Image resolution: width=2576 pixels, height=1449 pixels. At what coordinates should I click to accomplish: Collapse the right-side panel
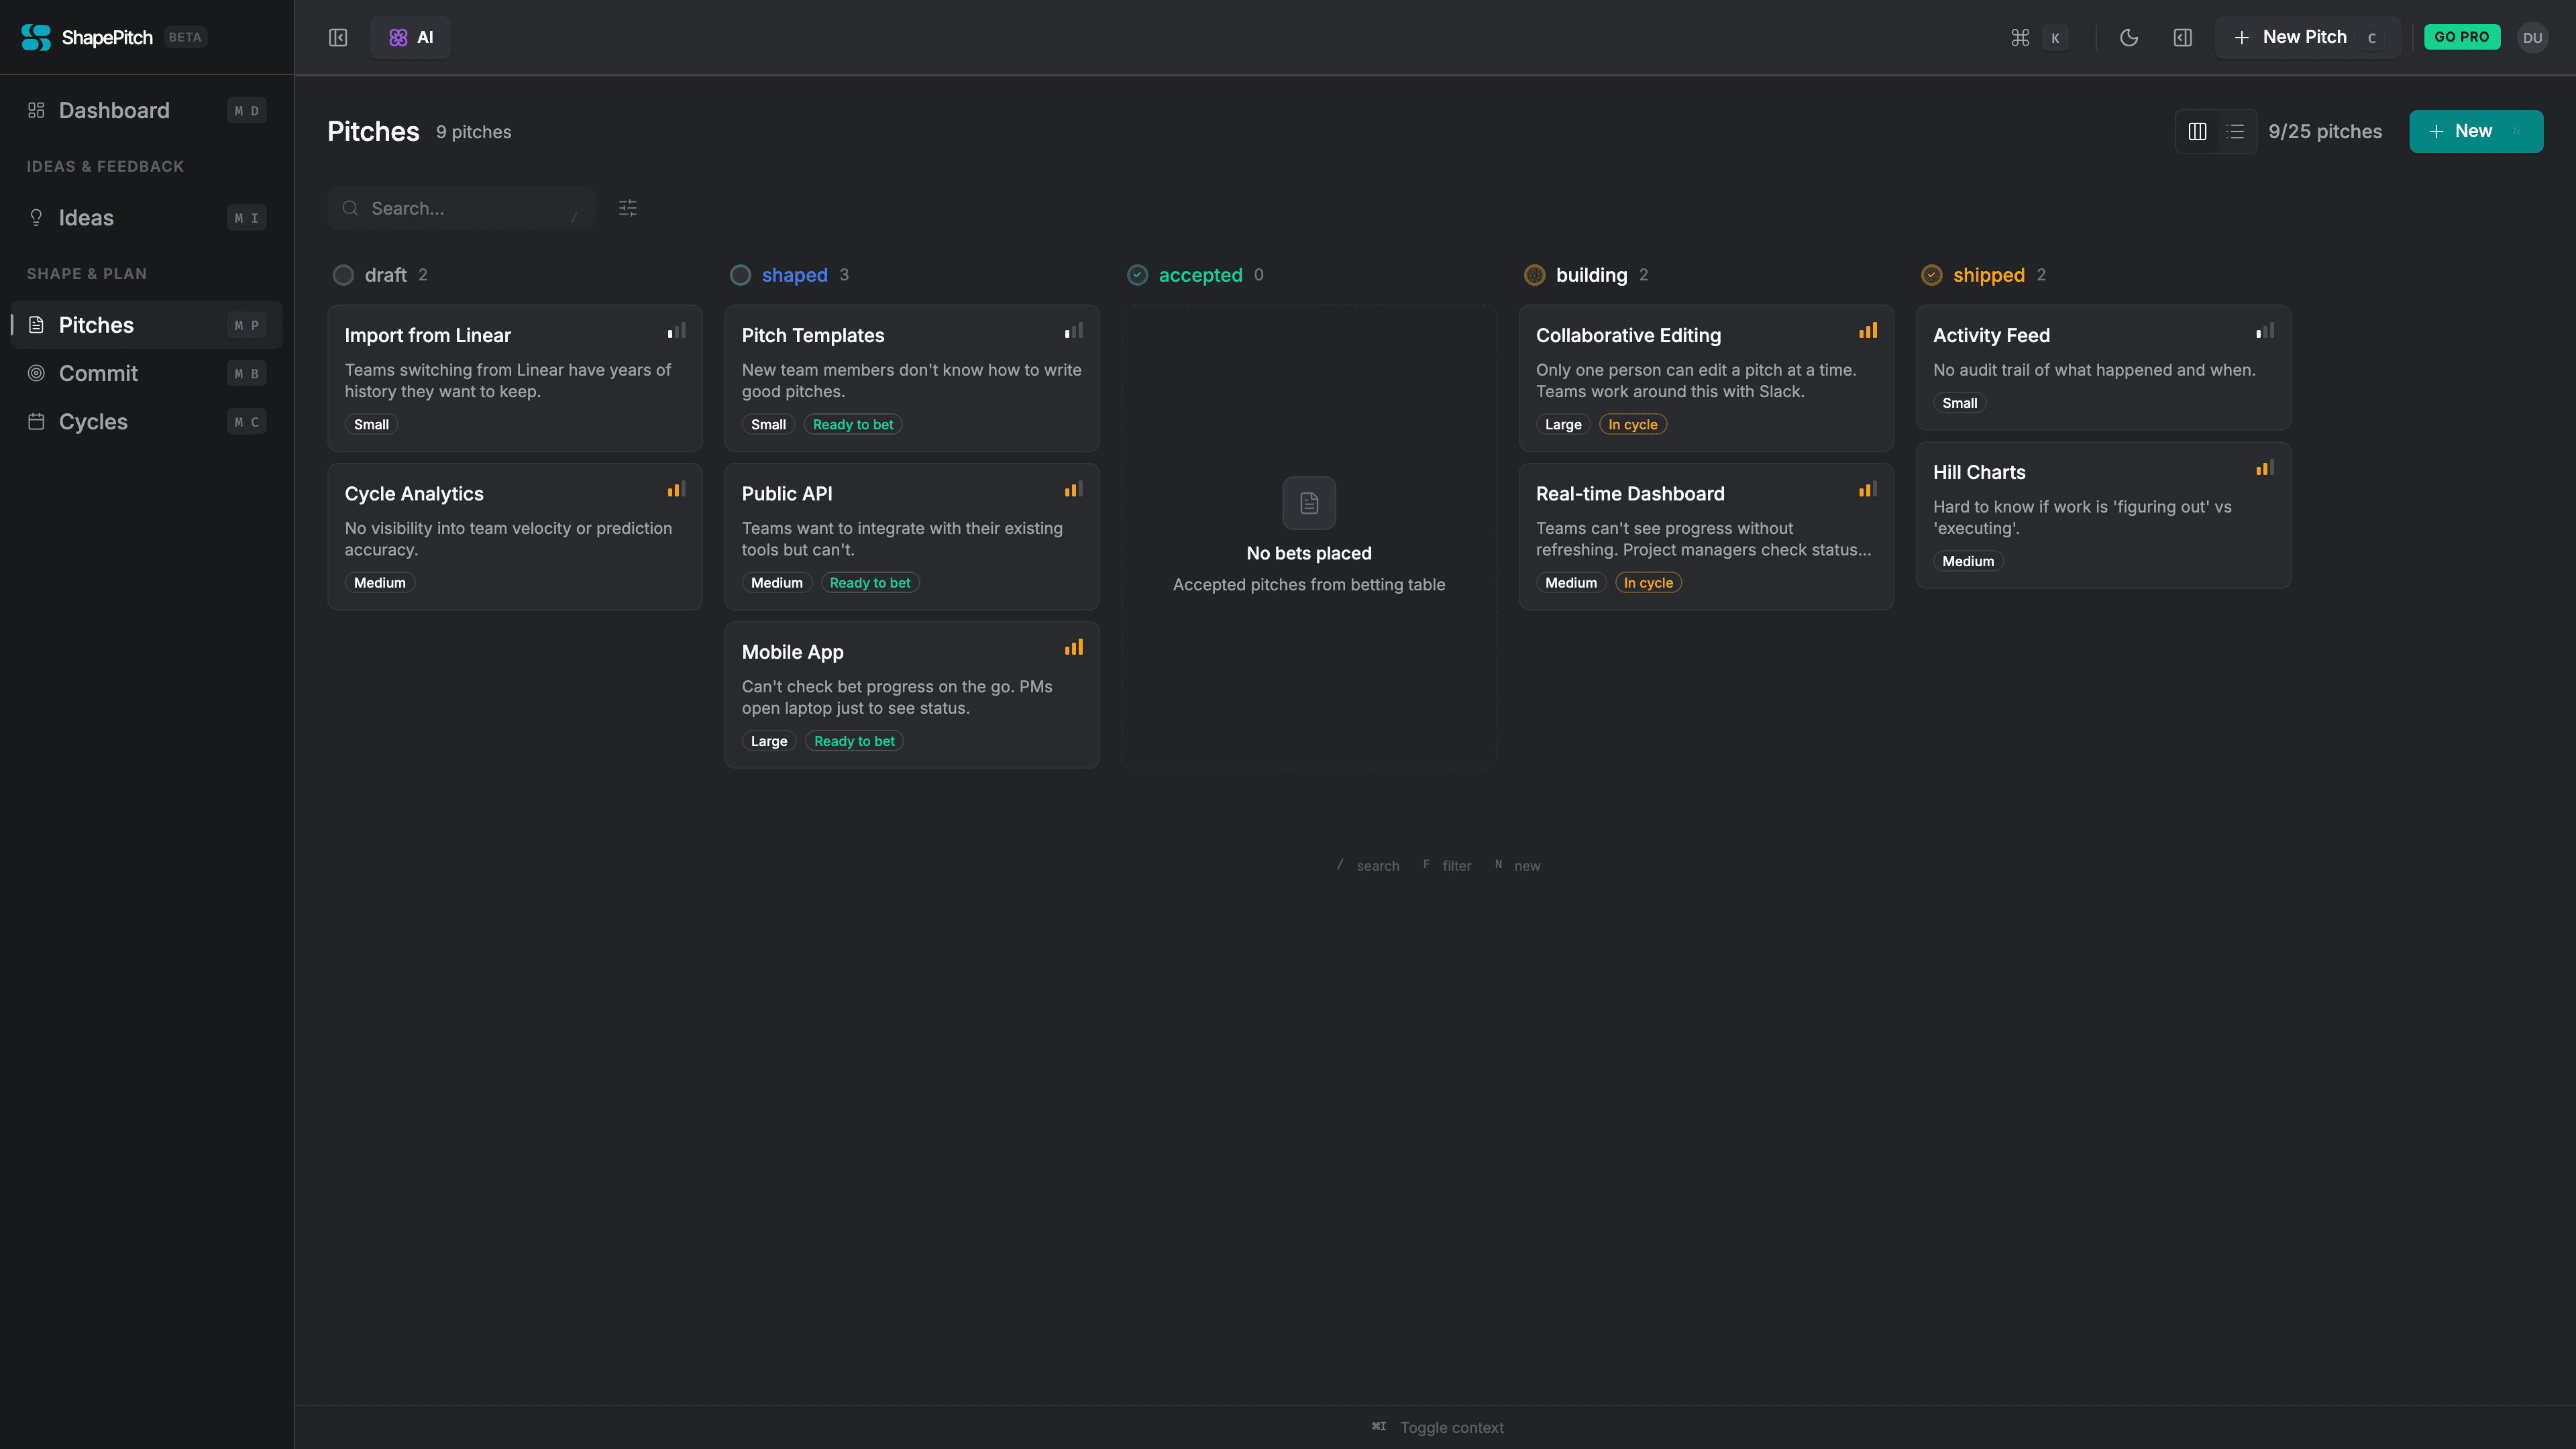point(2183,37)
